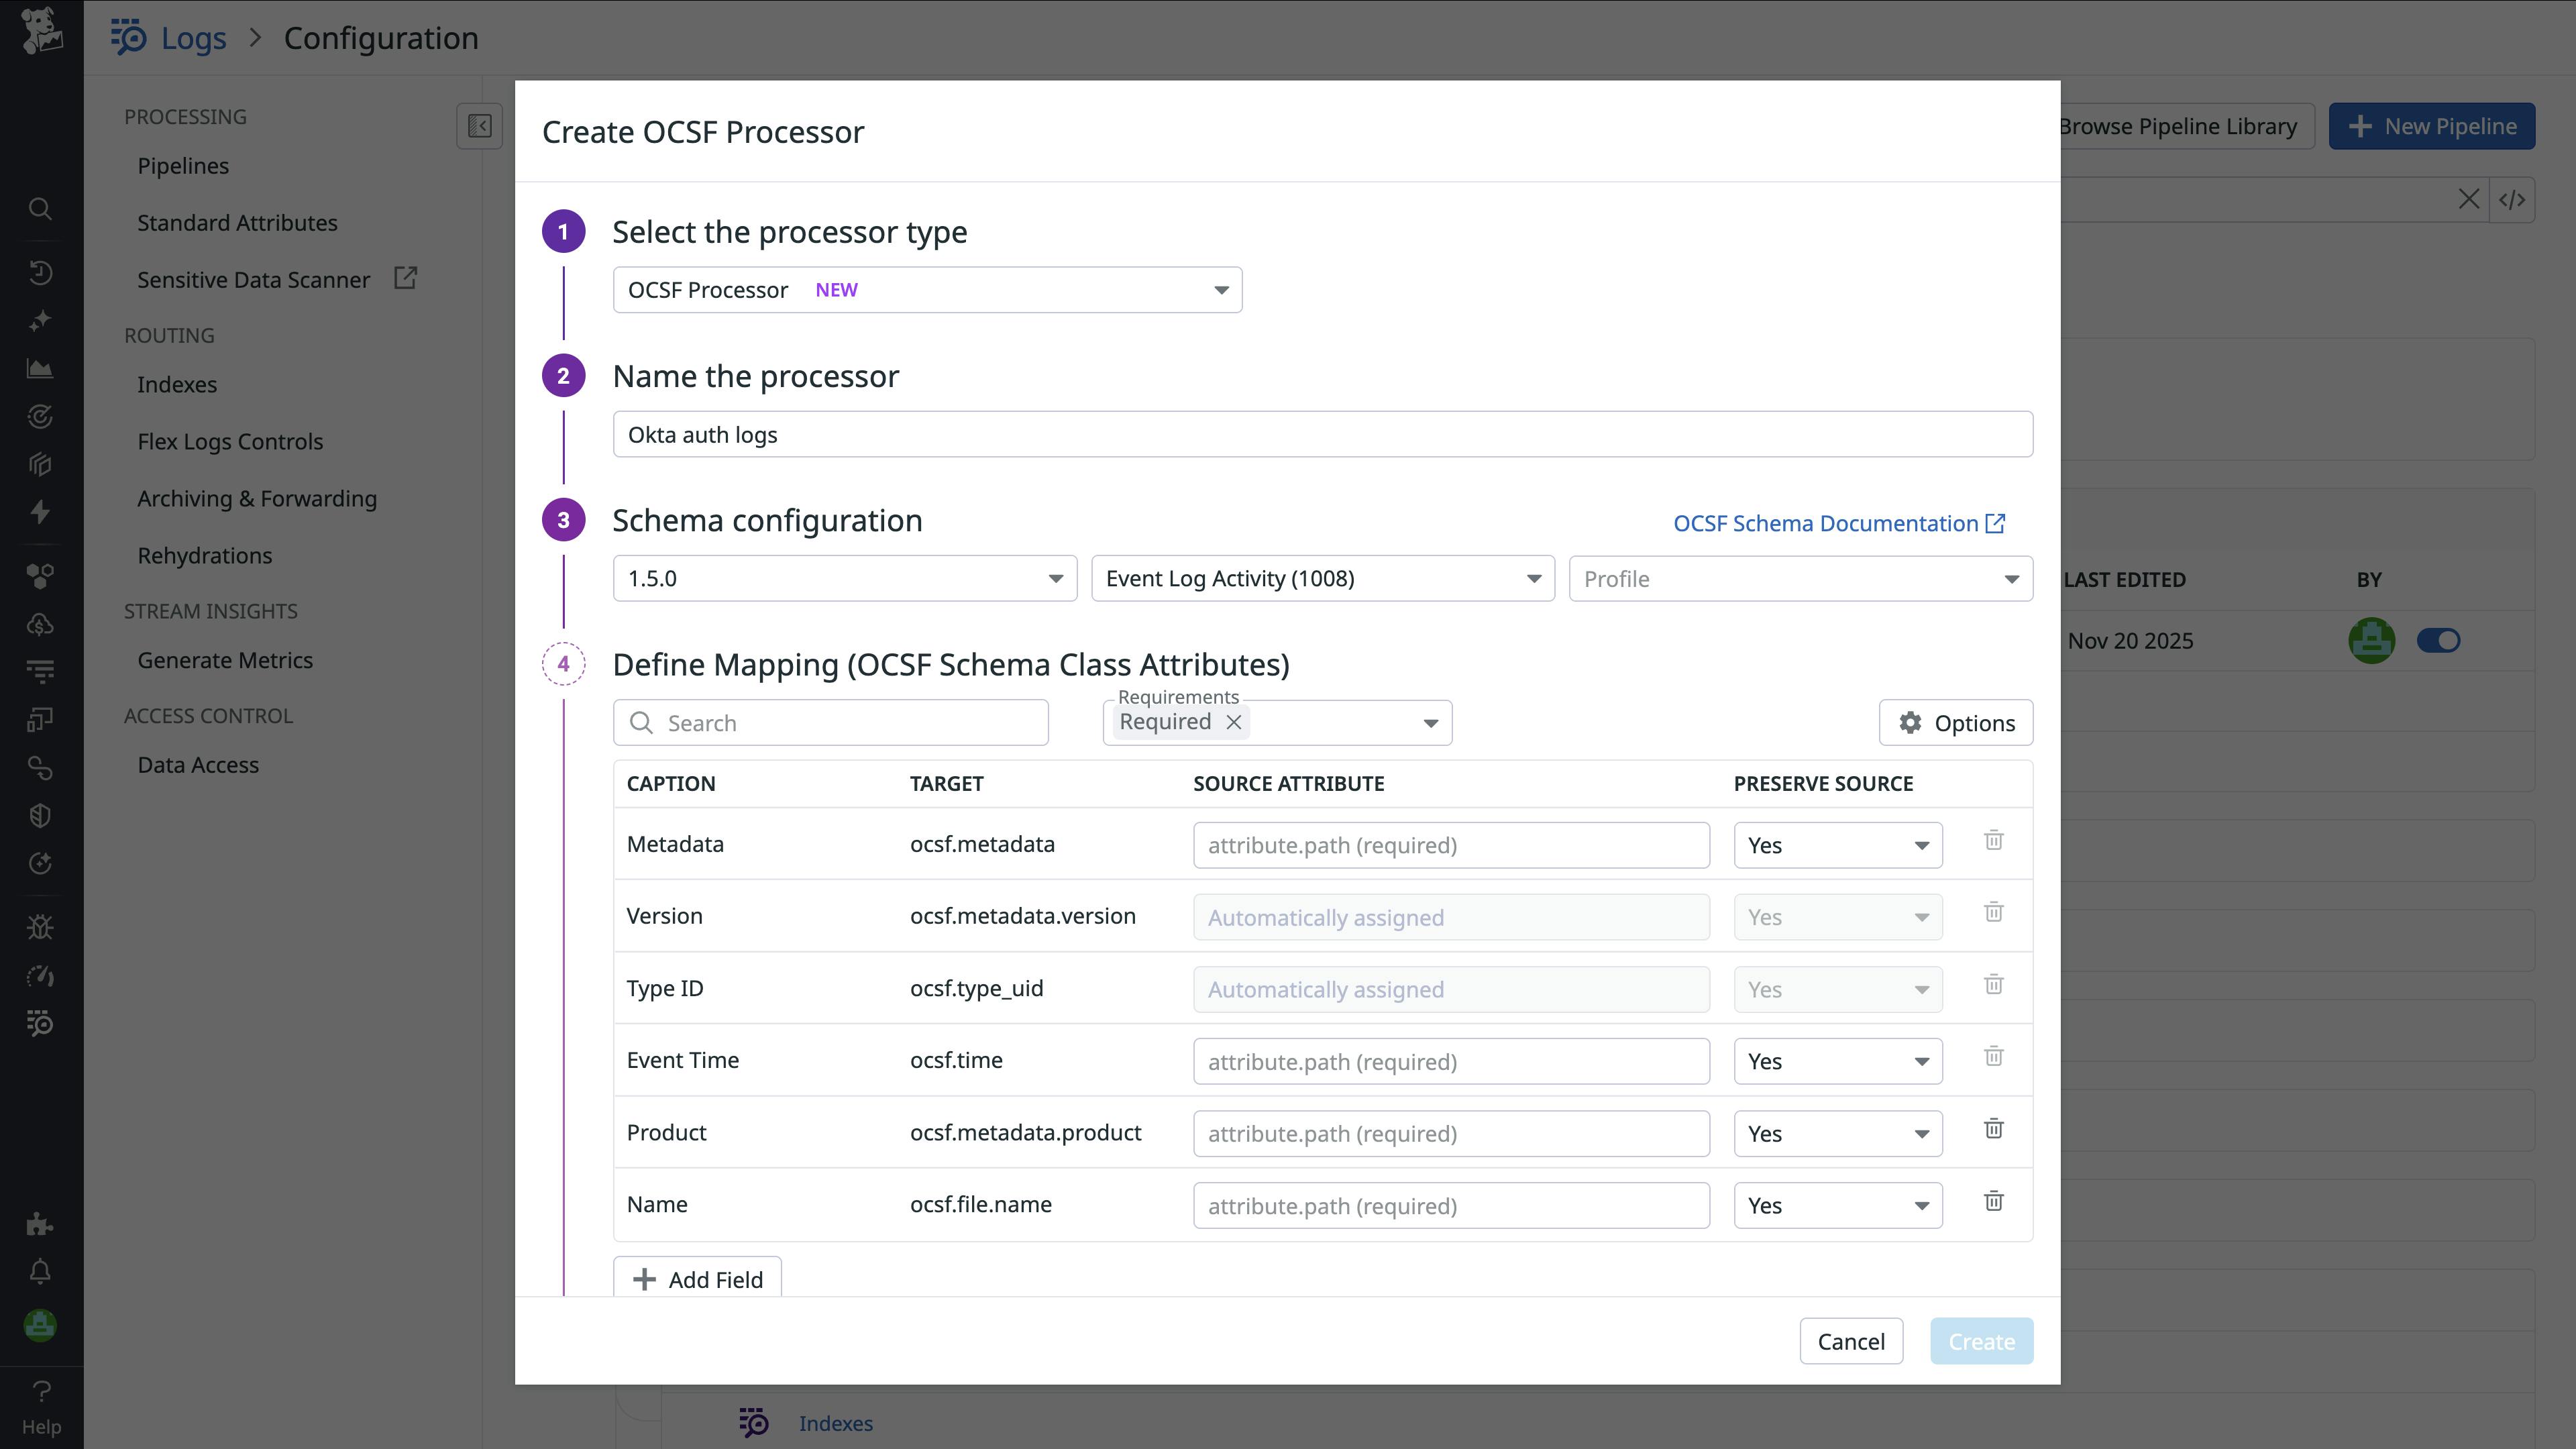Image resolution: width=2576 pixels, height=1449 pixels.
Task: Open the recent history clock icon
Action: coord(40,273)
